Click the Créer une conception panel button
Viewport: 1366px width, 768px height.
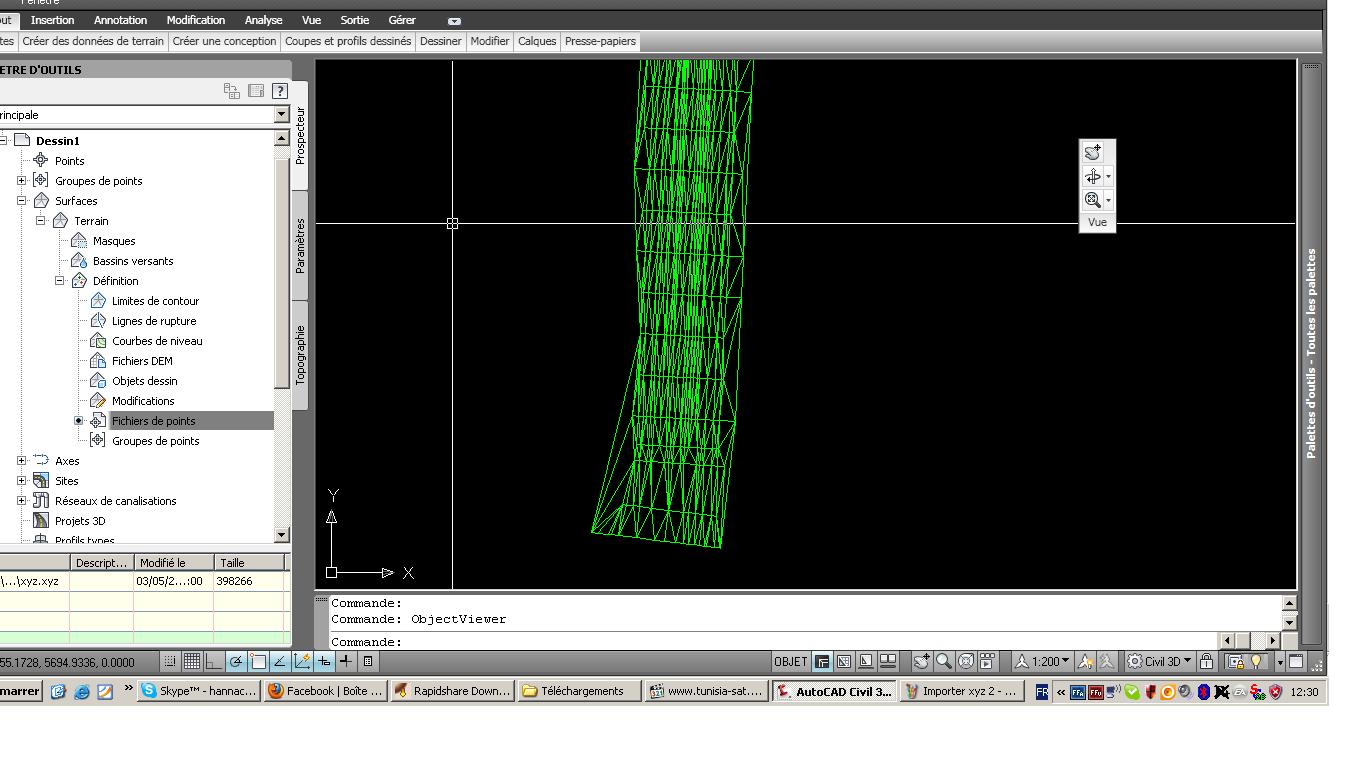[x=224, y=41]
